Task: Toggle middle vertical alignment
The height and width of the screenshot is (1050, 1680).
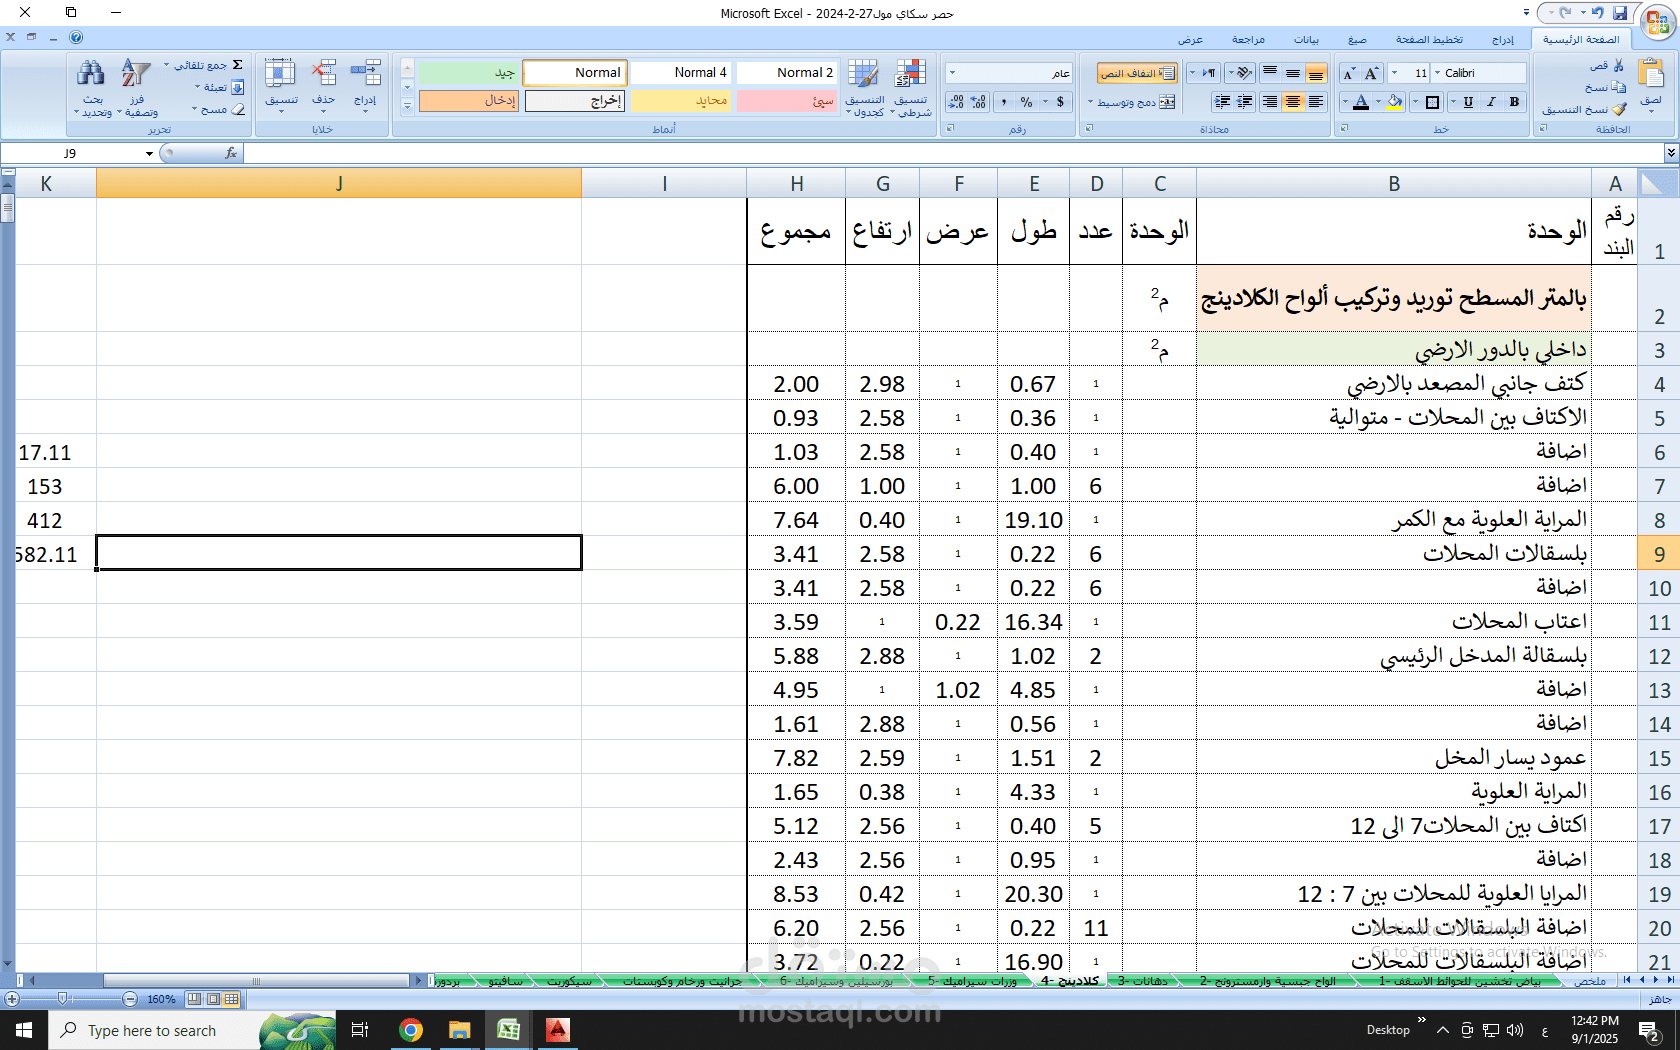Action: point(1293,73)
